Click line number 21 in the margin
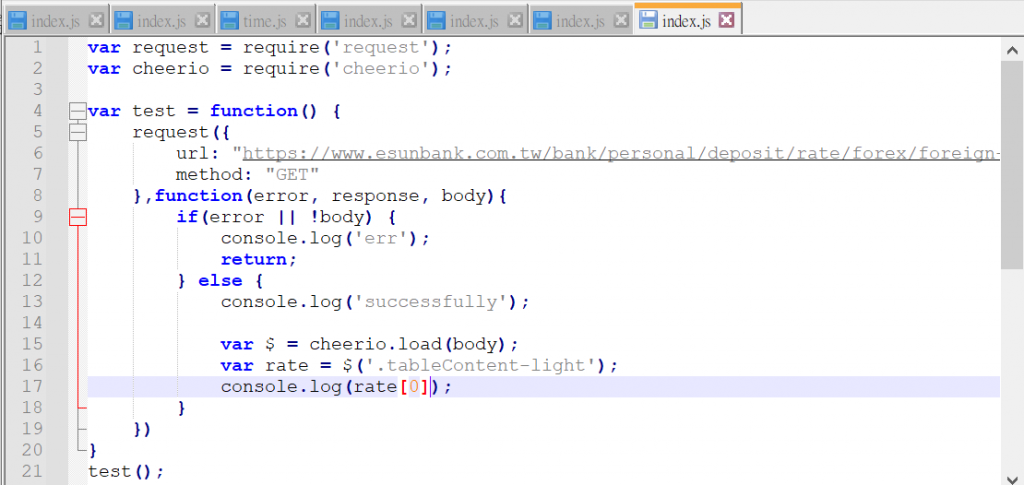1024x485 pixels. point(32,471)
